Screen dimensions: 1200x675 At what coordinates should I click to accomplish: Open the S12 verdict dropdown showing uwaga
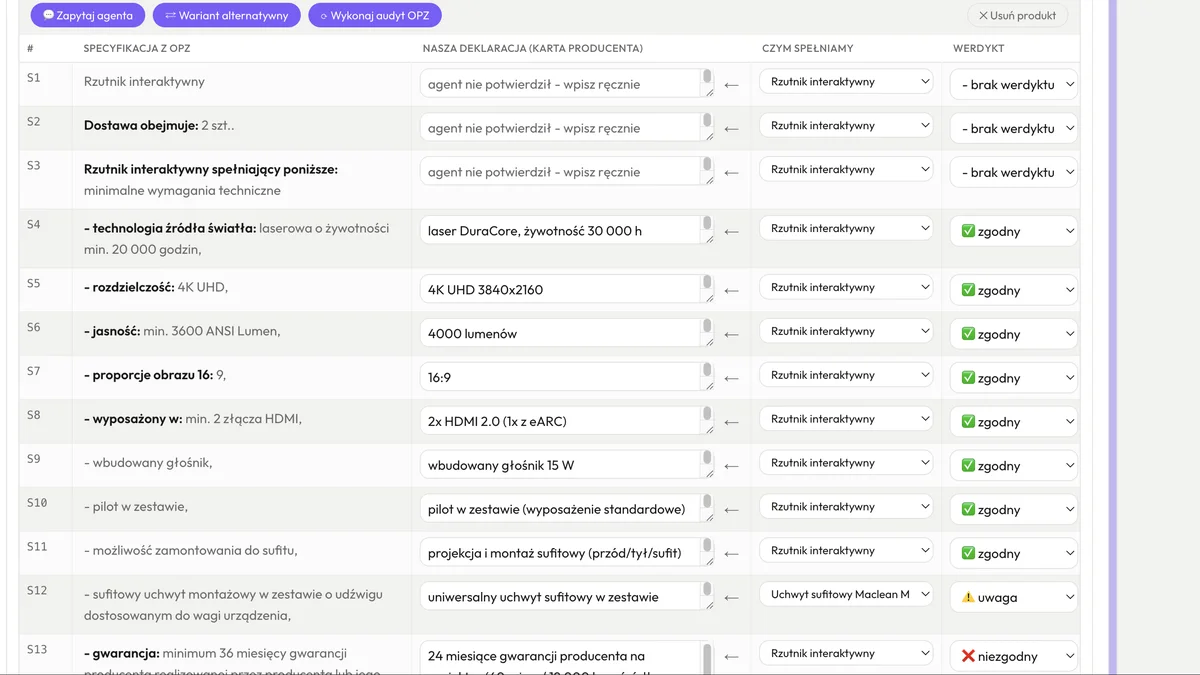(x=1014, y=597)
